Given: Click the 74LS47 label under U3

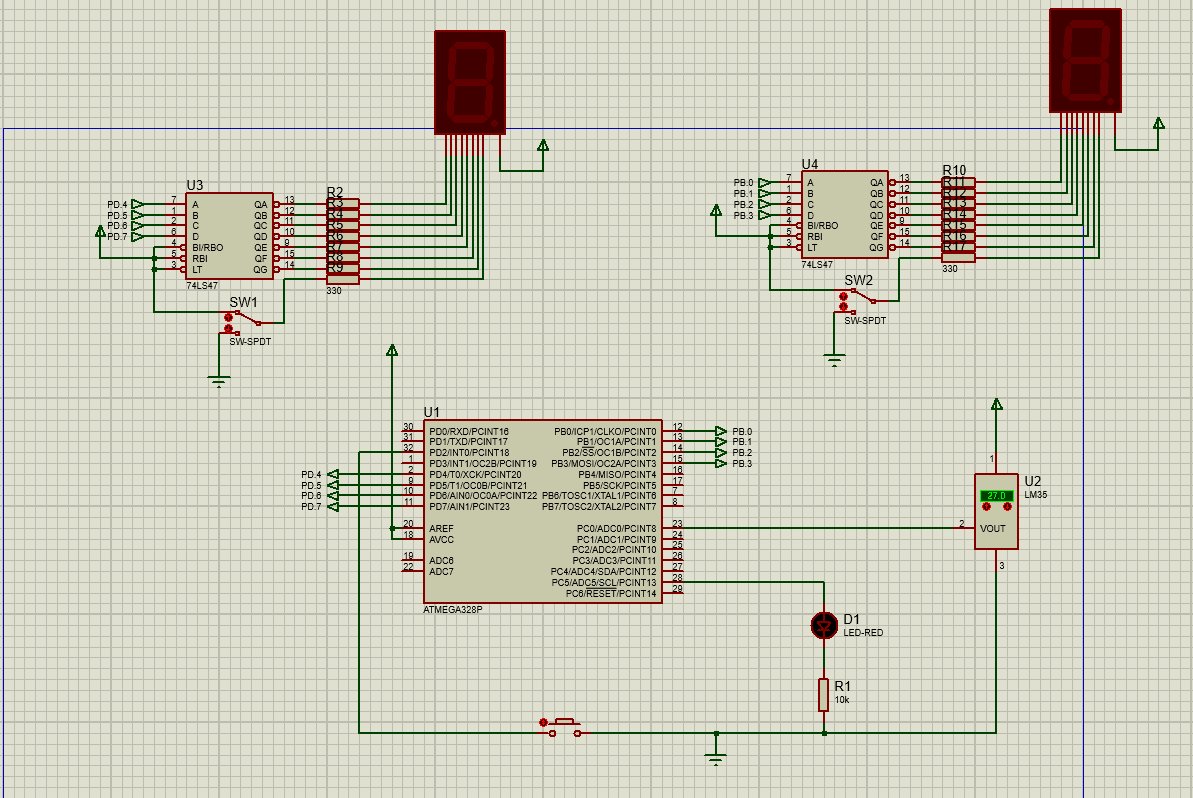Looking at the screenshot, I should click(202, 286).
